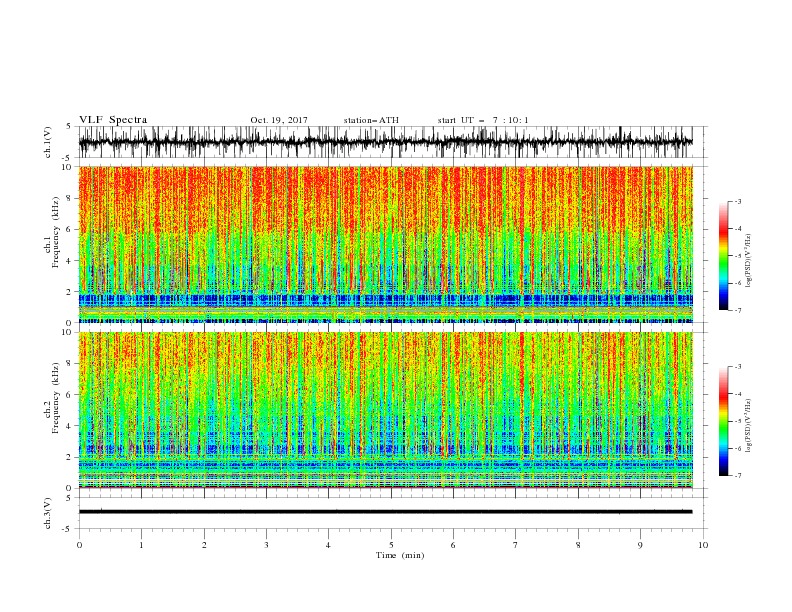Click the ch.3 flat voltage trace

tap(385, 512)
